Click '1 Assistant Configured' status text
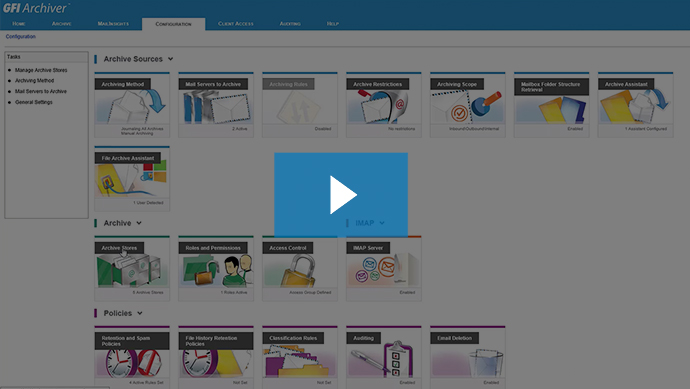This screenshot has height=389, width=690. click(x=646, y=129)
